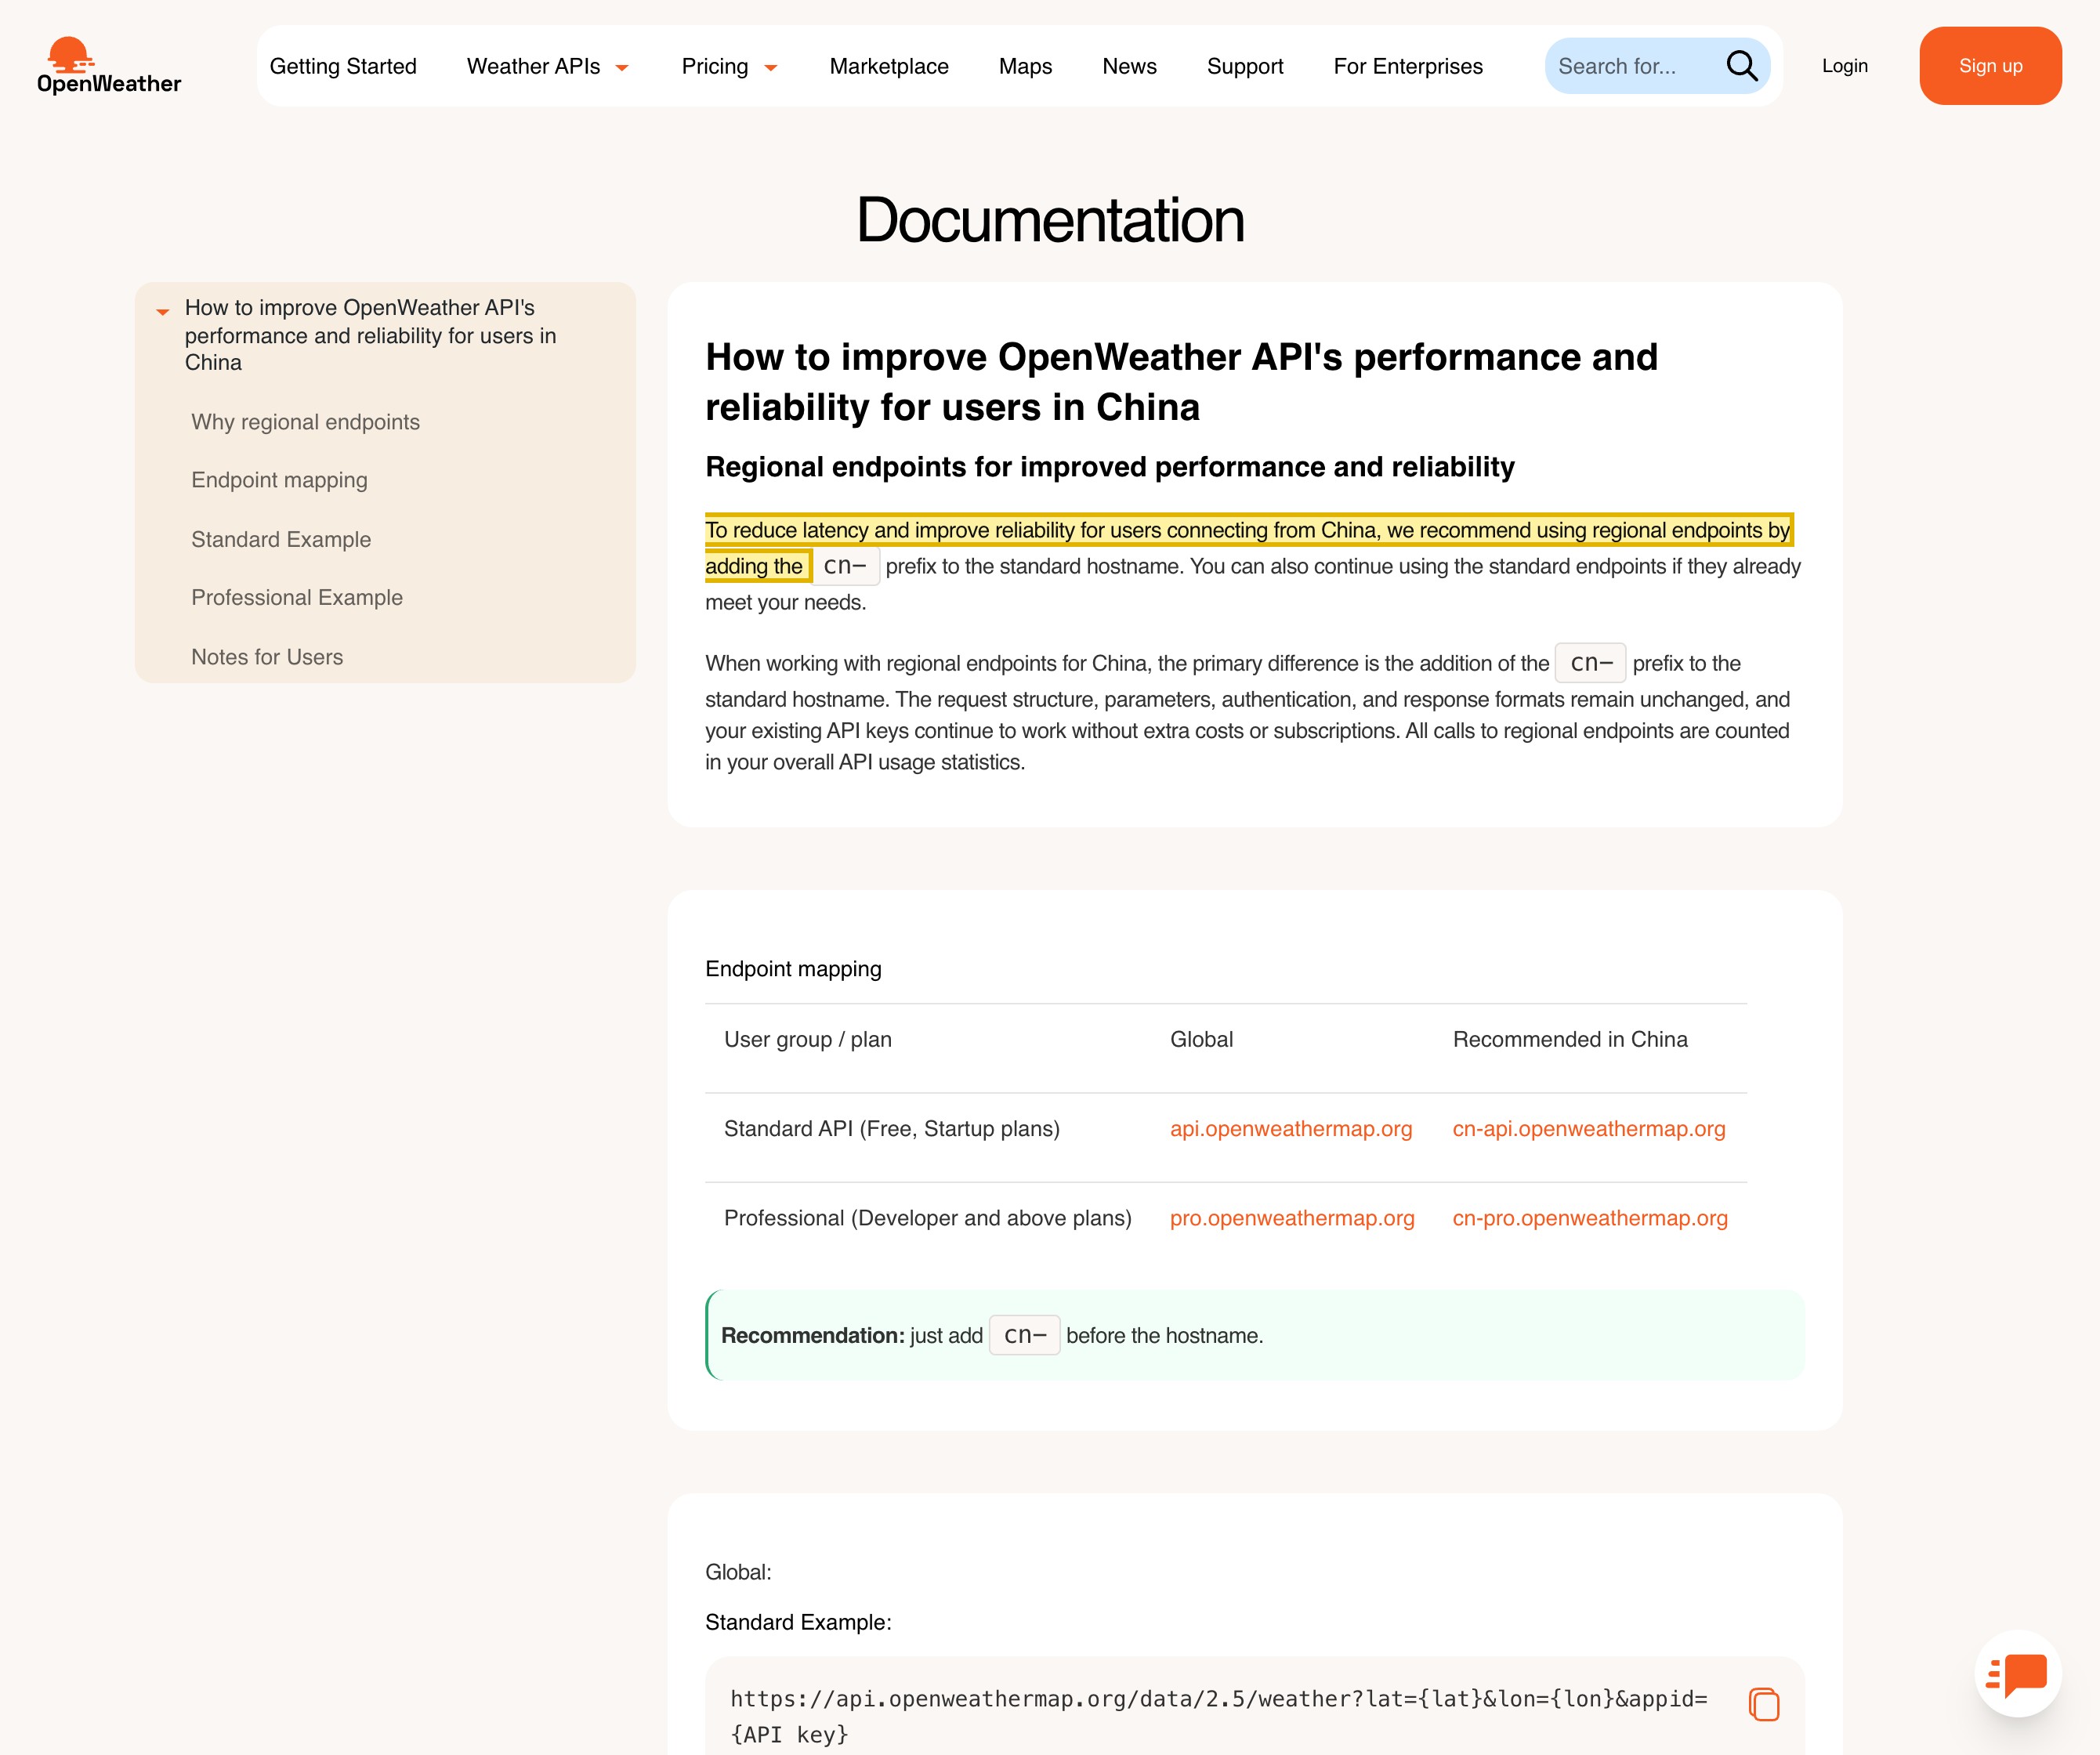
Task: Go to Marketplace nav item
Action: click(889, 66)
